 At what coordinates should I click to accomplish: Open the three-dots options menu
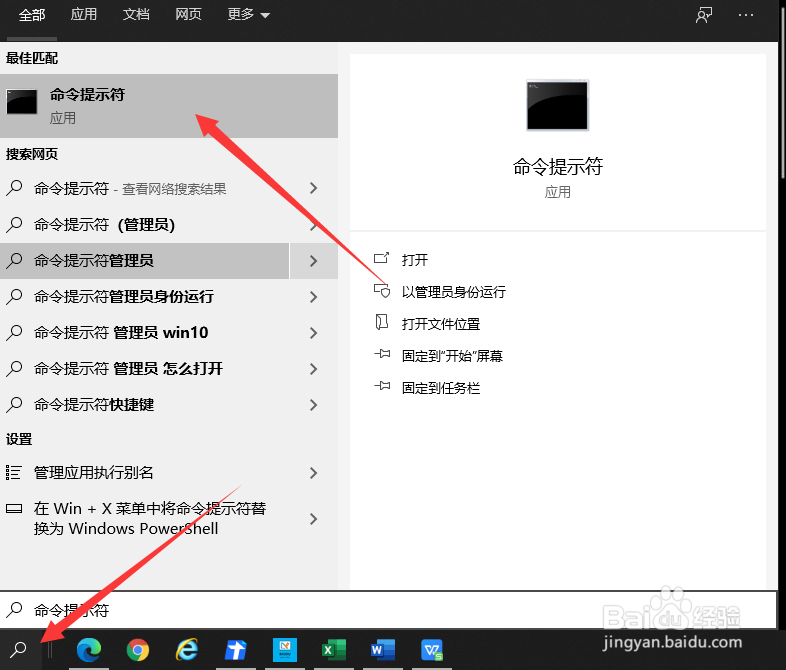click(x=746, y=15)
